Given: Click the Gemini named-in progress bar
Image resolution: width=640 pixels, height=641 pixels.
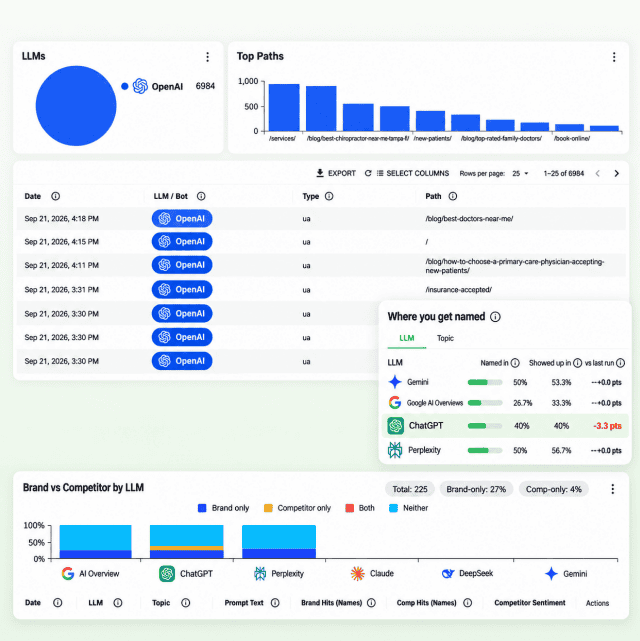Looking at the screenshot, I should [485, 382].
